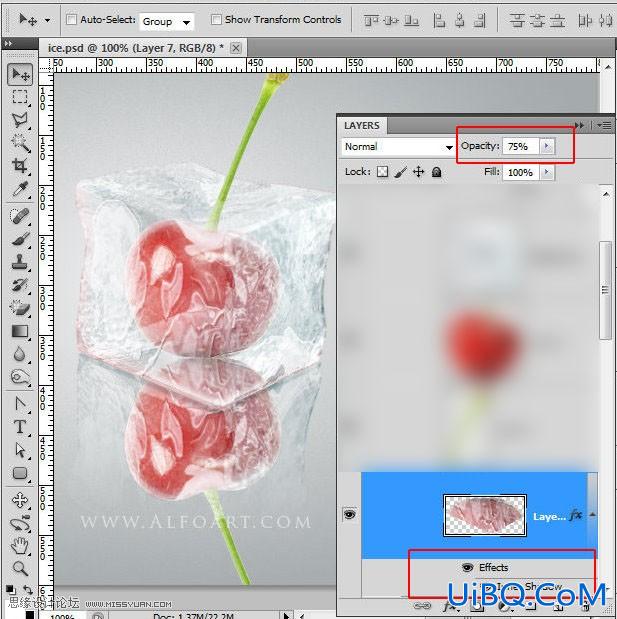Select the Magic Wand tool
The image size is (617, 619).
coord(20,143)
